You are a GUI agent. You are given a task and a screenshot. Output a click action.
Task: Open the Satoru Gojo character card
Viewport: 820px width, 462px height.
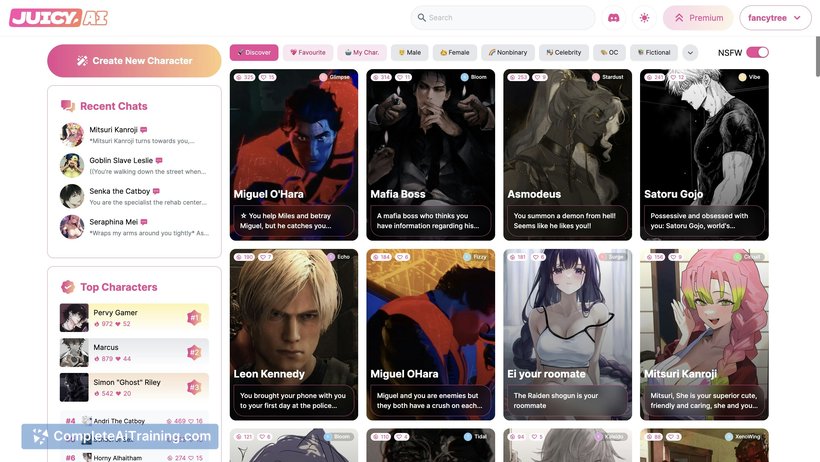pos(704,155)
